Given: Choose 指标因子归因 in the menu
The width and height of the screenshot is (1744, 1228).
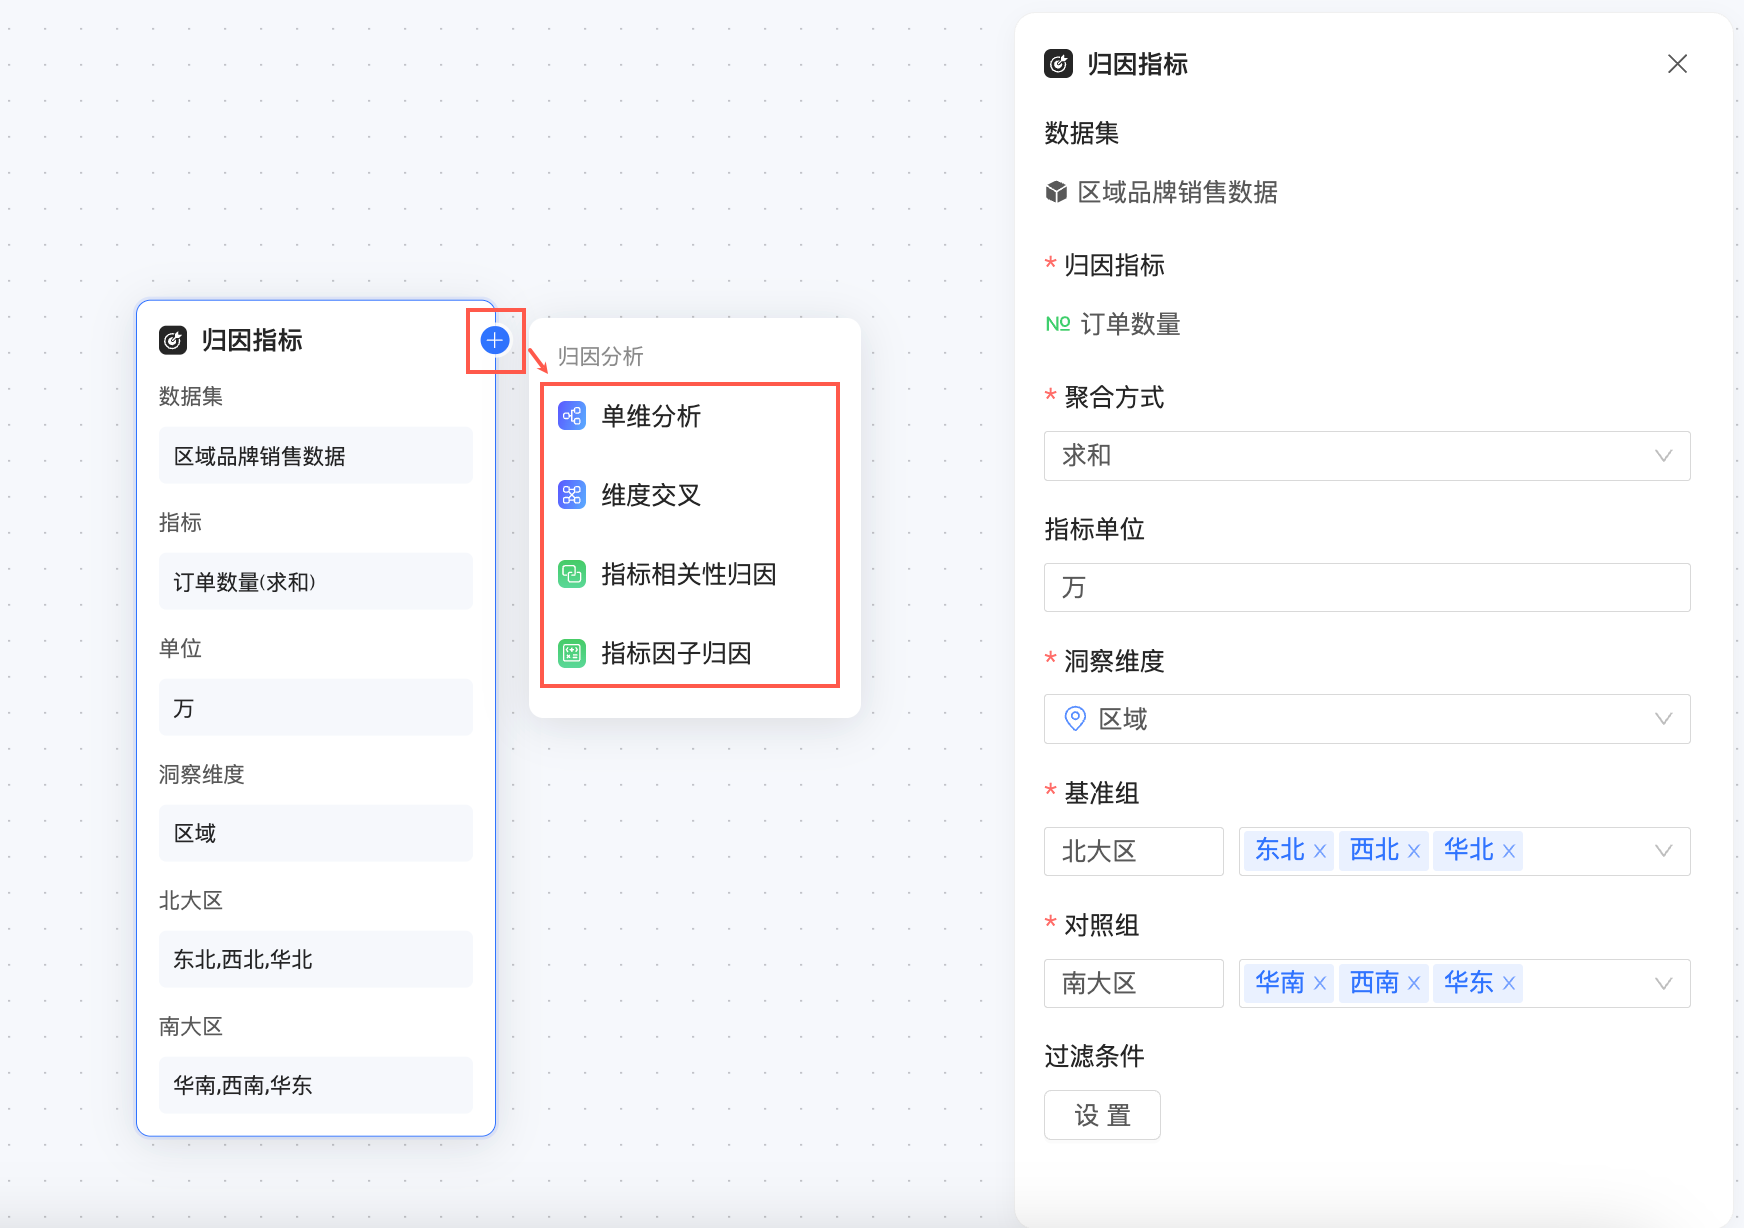Looking at the screenshot, I should (690, 653).
